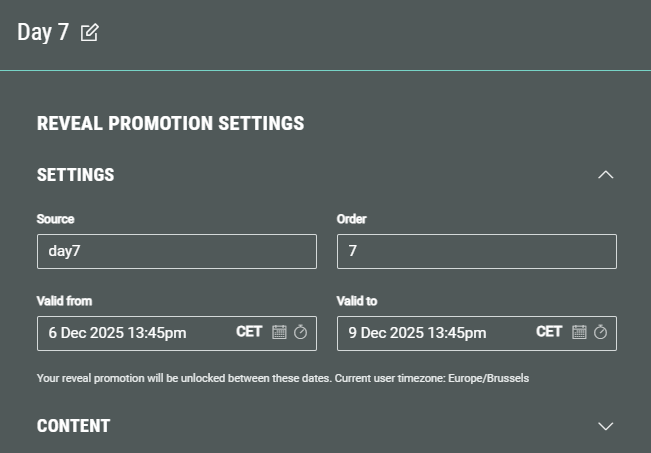Expand the CONTENT section with its chevron
Viewport: 651px width, 453px height.
point(605,426)
